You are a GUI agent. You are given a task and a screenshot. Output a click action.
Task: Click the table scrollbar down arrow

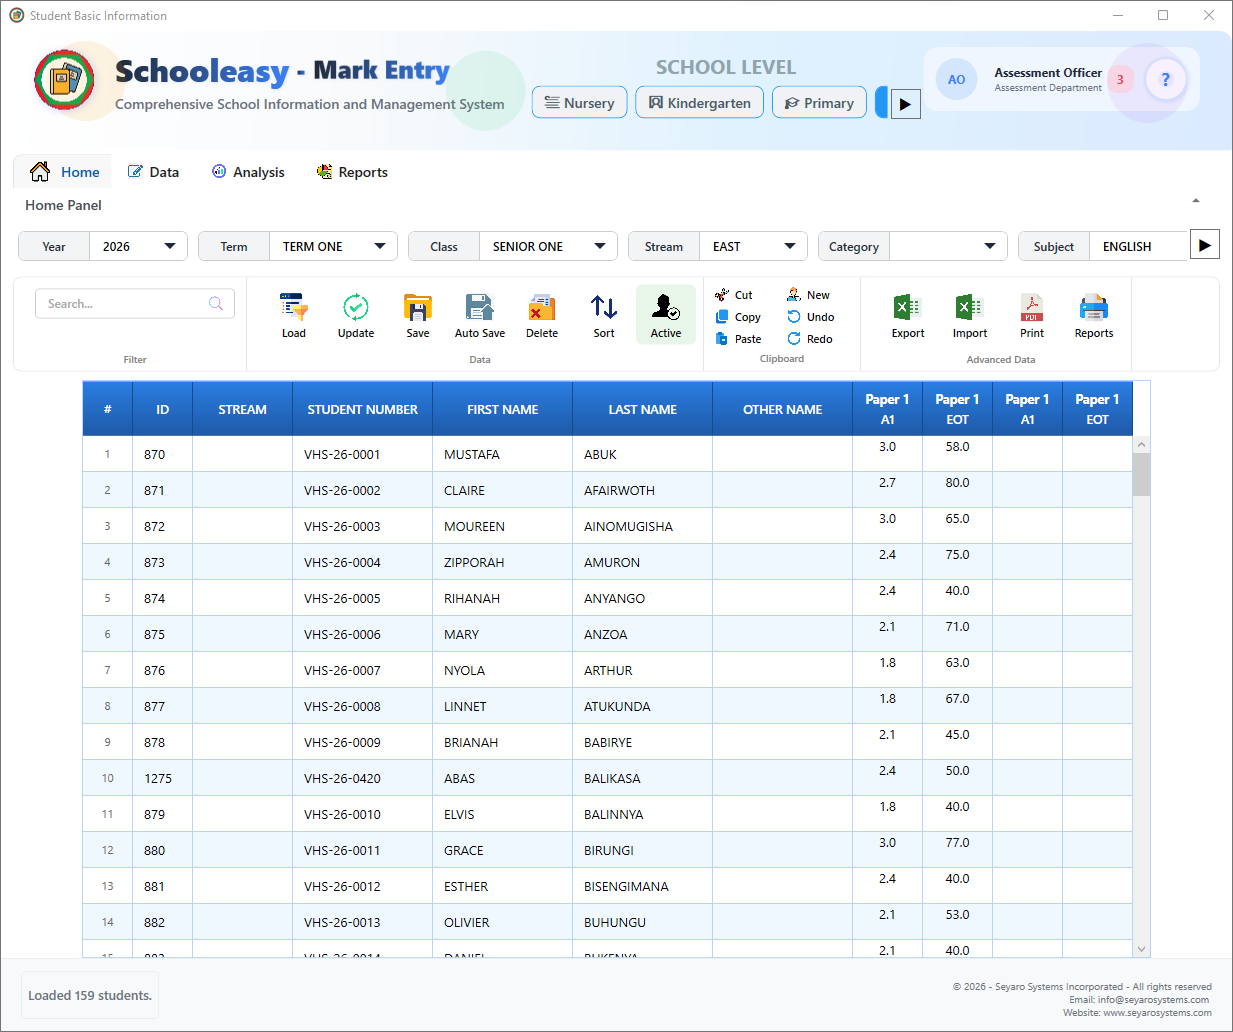click(x=1141, y=949)
